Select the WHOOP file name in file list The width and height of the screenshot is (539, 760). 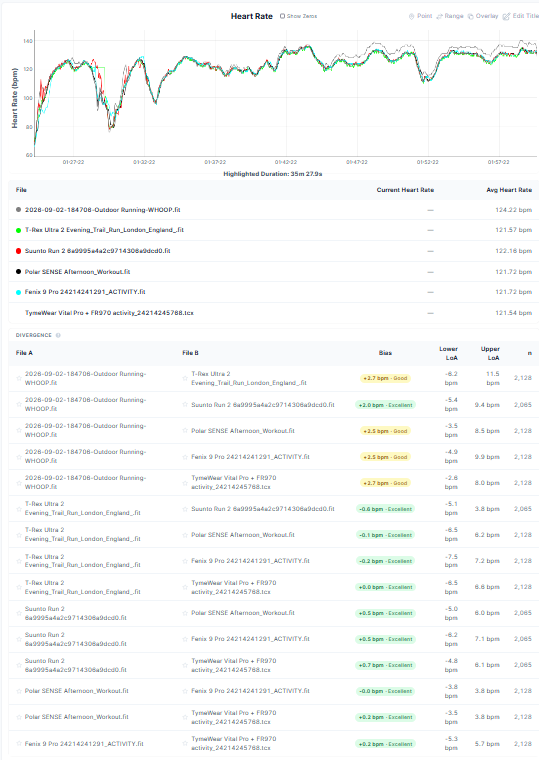(x=103, y=210)
